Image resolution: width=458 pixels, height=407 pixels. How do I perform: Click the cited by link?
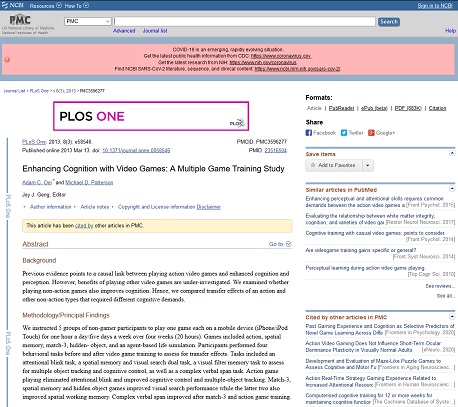pyautogui.click(x=84, y=226)
